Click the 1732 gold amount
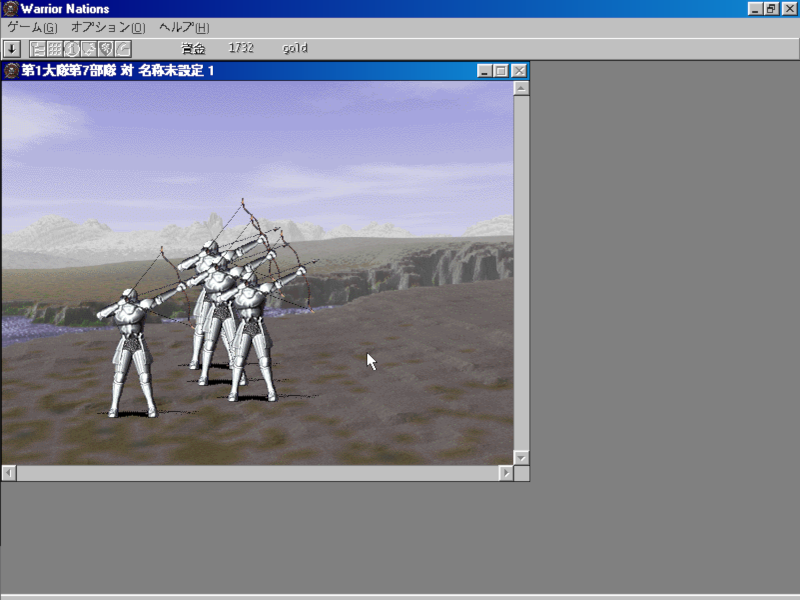The width and height of the screenshot is (800, 600). click(241, 48)
